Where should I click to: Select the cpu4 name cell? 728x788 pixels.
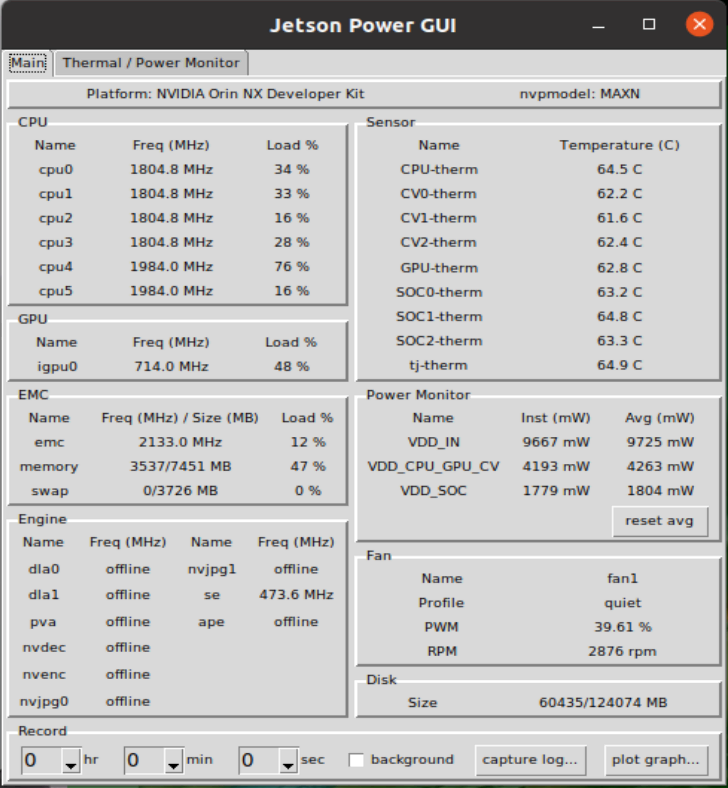56,266
